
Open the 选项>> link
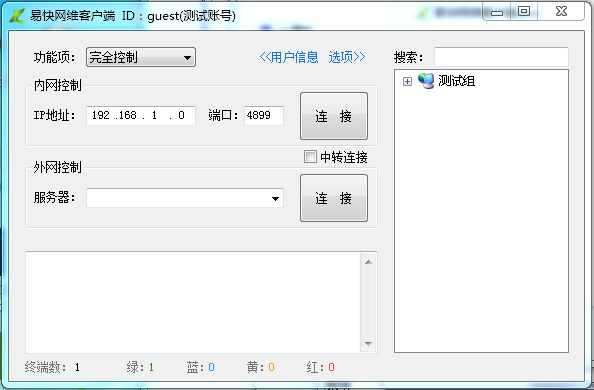pos(347,57)
